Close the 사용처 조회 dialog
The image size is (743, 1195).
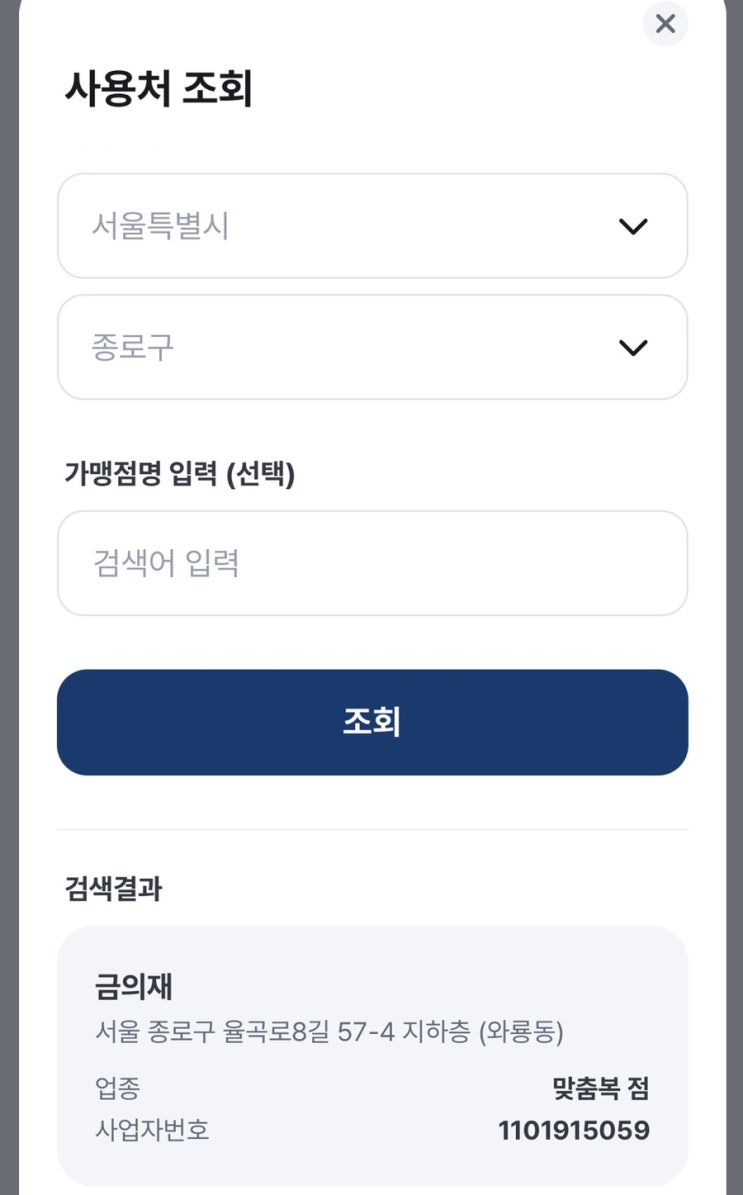[x=665, y=23]
